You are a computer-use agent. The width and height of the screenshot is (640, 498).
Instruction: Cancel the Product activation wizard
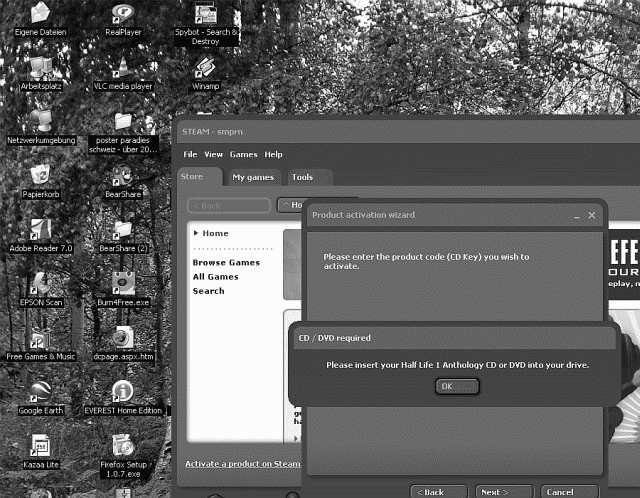(x=569, y=492)
